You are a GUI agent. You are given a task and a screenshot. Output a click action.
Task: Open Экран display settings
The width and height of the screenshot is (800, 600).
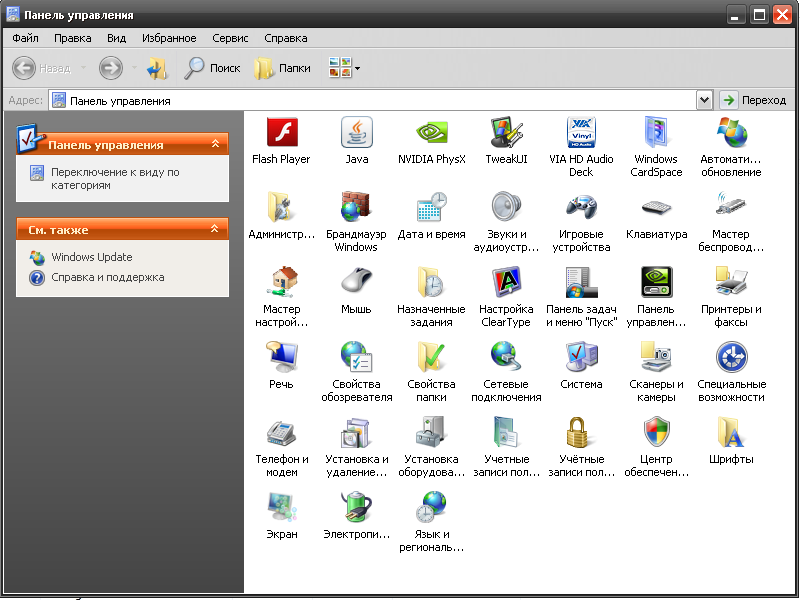tap(281, 515)
